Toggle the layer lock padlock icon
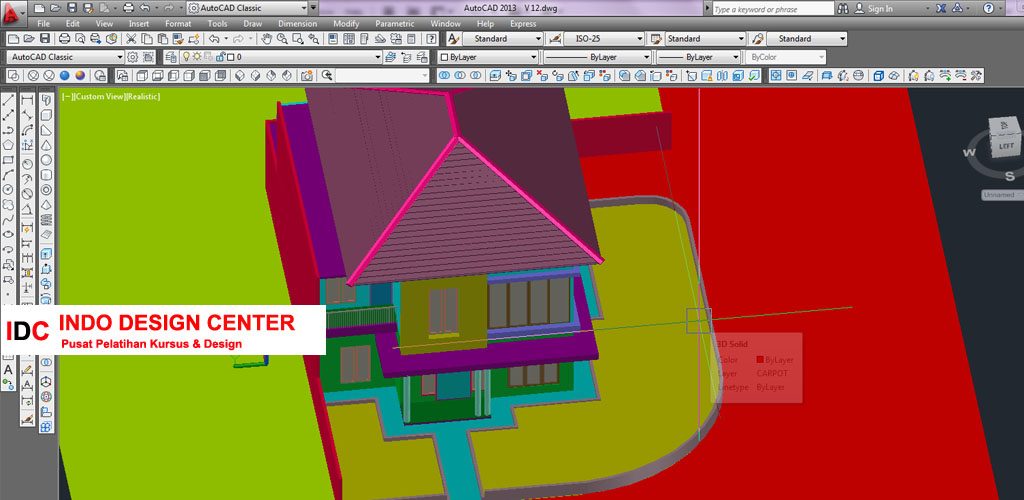 (x=221, y=57)
